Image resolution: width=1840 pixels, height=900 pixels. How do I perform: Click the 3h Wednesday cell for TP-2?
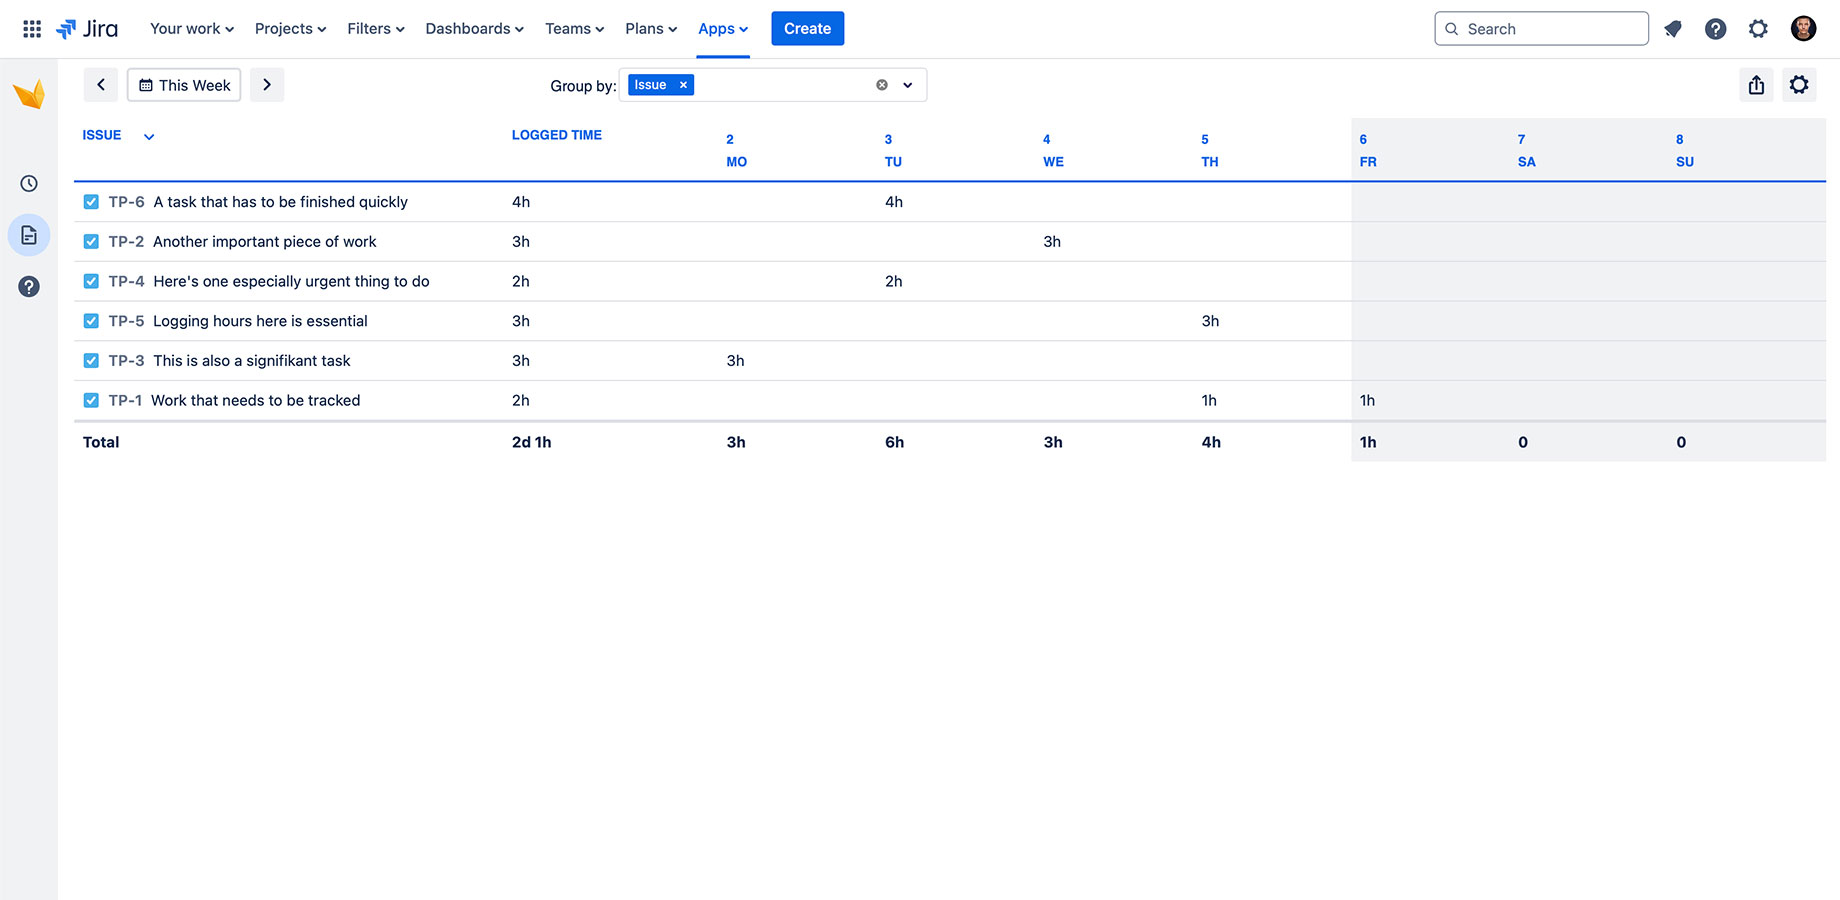[x=1052, y=242]
